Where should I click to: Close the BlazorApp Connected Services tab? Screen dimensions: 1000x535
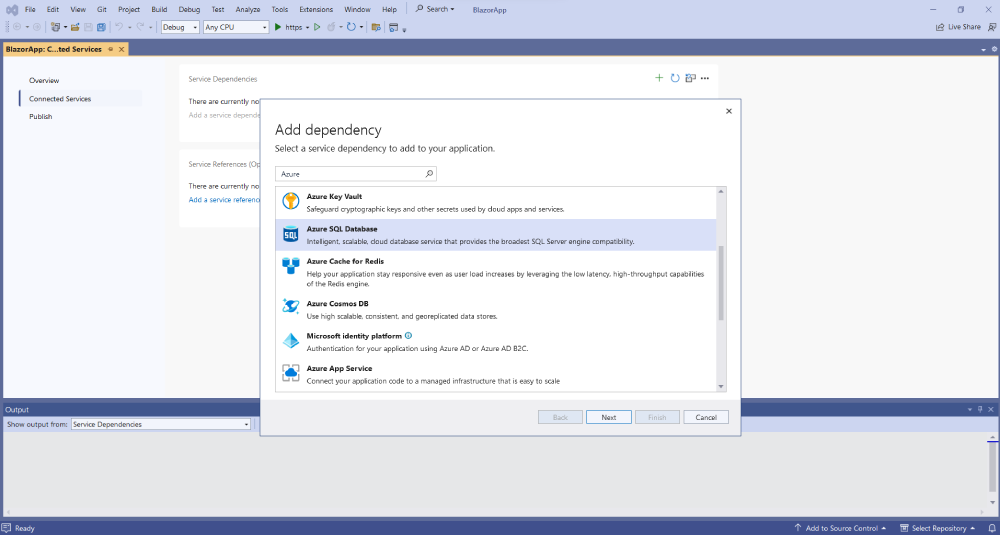click(x=121, y=49)
